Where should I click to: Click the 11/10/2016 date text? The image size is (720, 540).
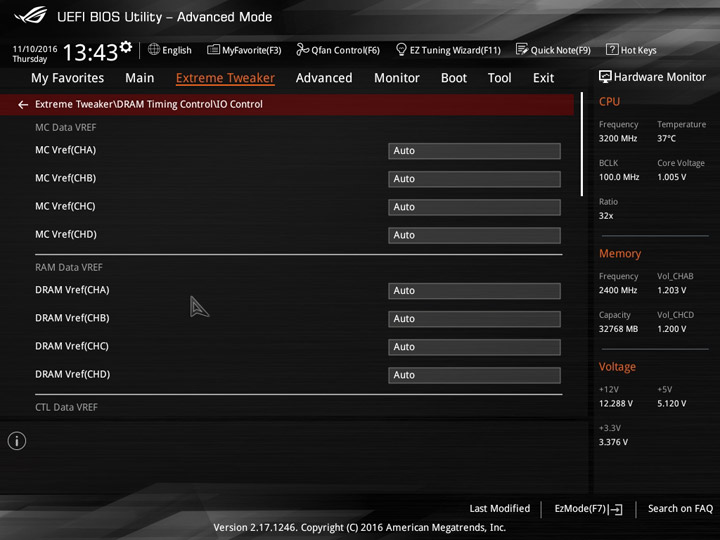pyautogui.click(x=35, y=49)
